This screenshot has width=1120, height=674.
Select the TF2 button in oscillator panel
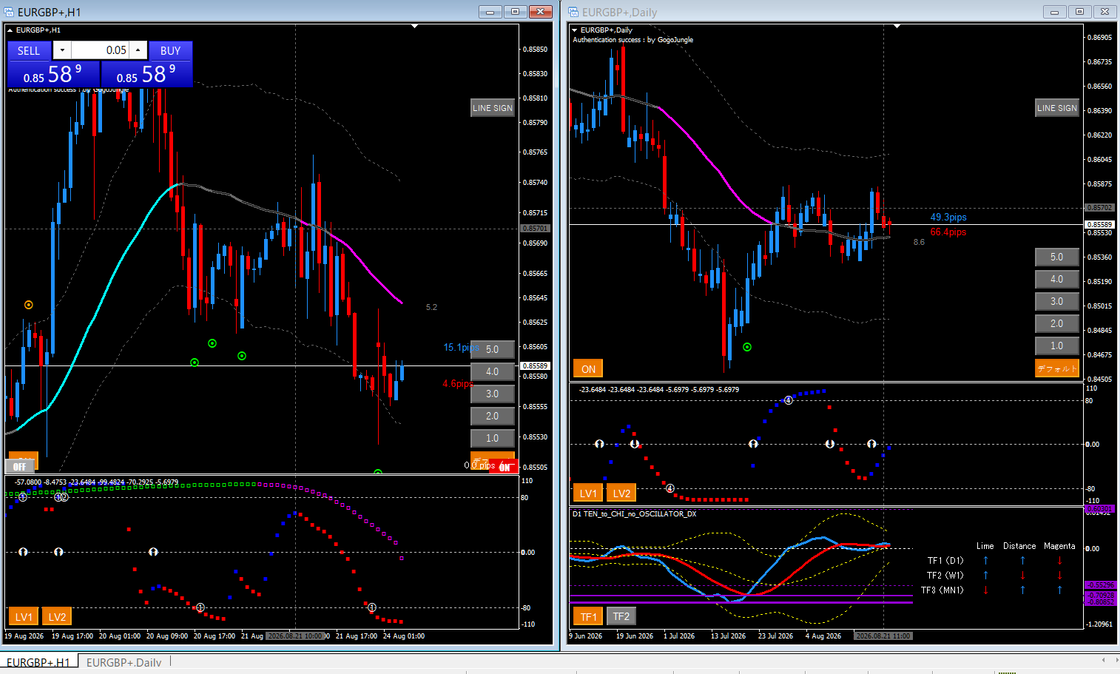[x=621, y=616]
